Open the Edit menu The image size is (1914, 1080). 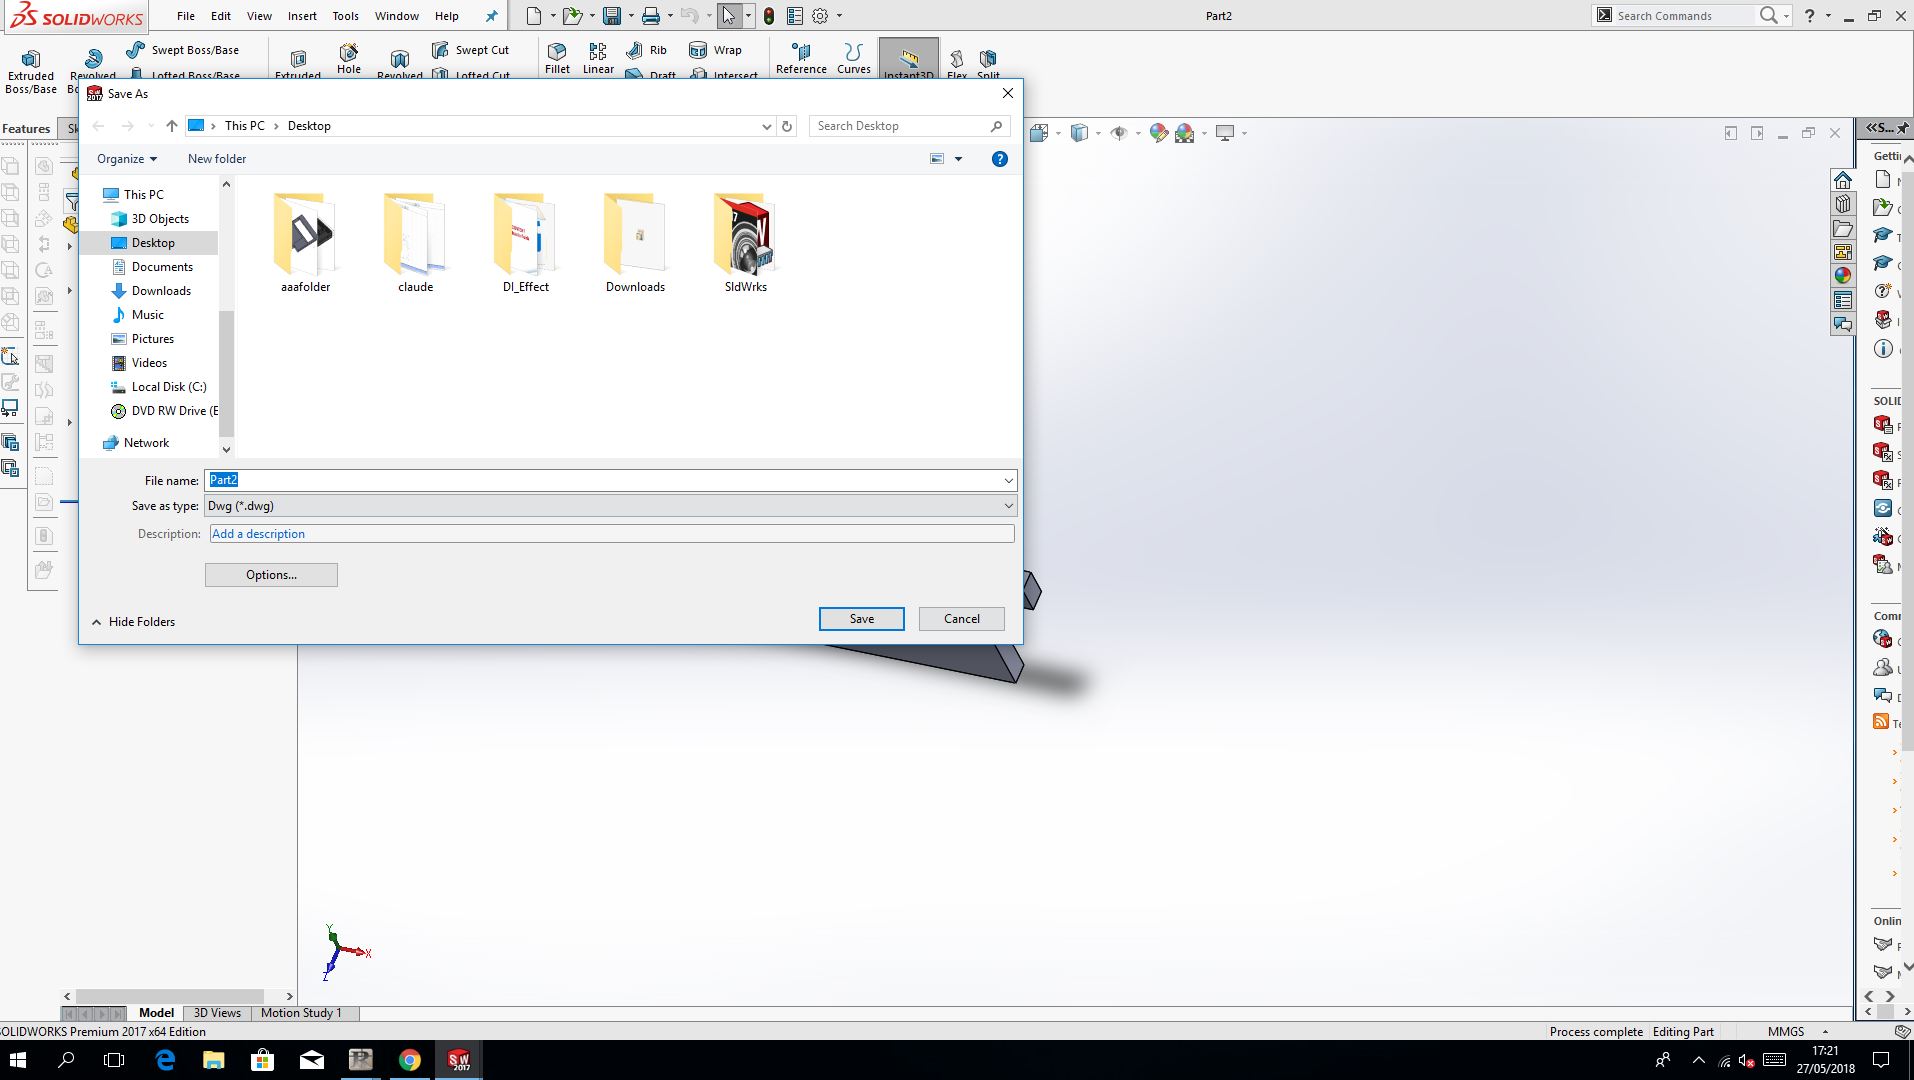point(221,16)
